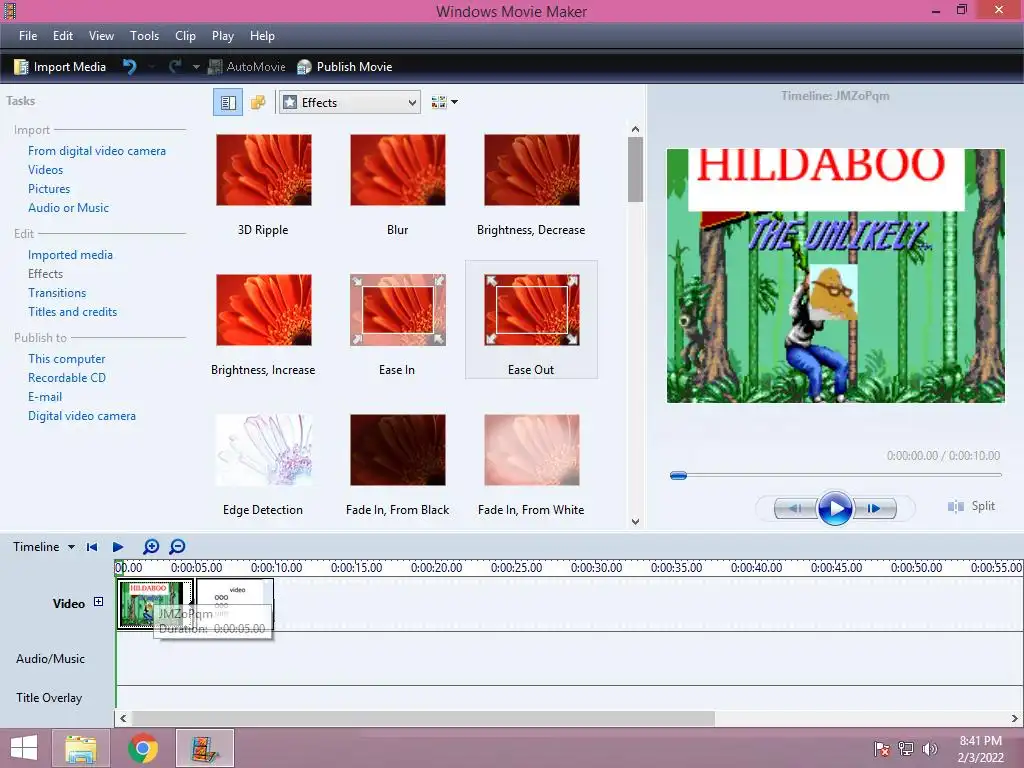Open Titles and credits link
1024x768 pixels.
[72, 312]
